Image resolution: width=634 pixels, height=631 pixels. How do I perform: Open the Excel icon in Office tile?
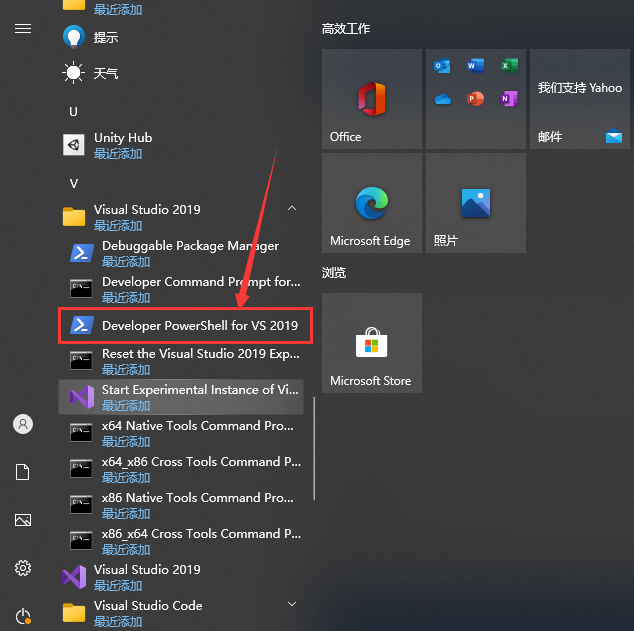pyautogui.click(x=509, y=65)
